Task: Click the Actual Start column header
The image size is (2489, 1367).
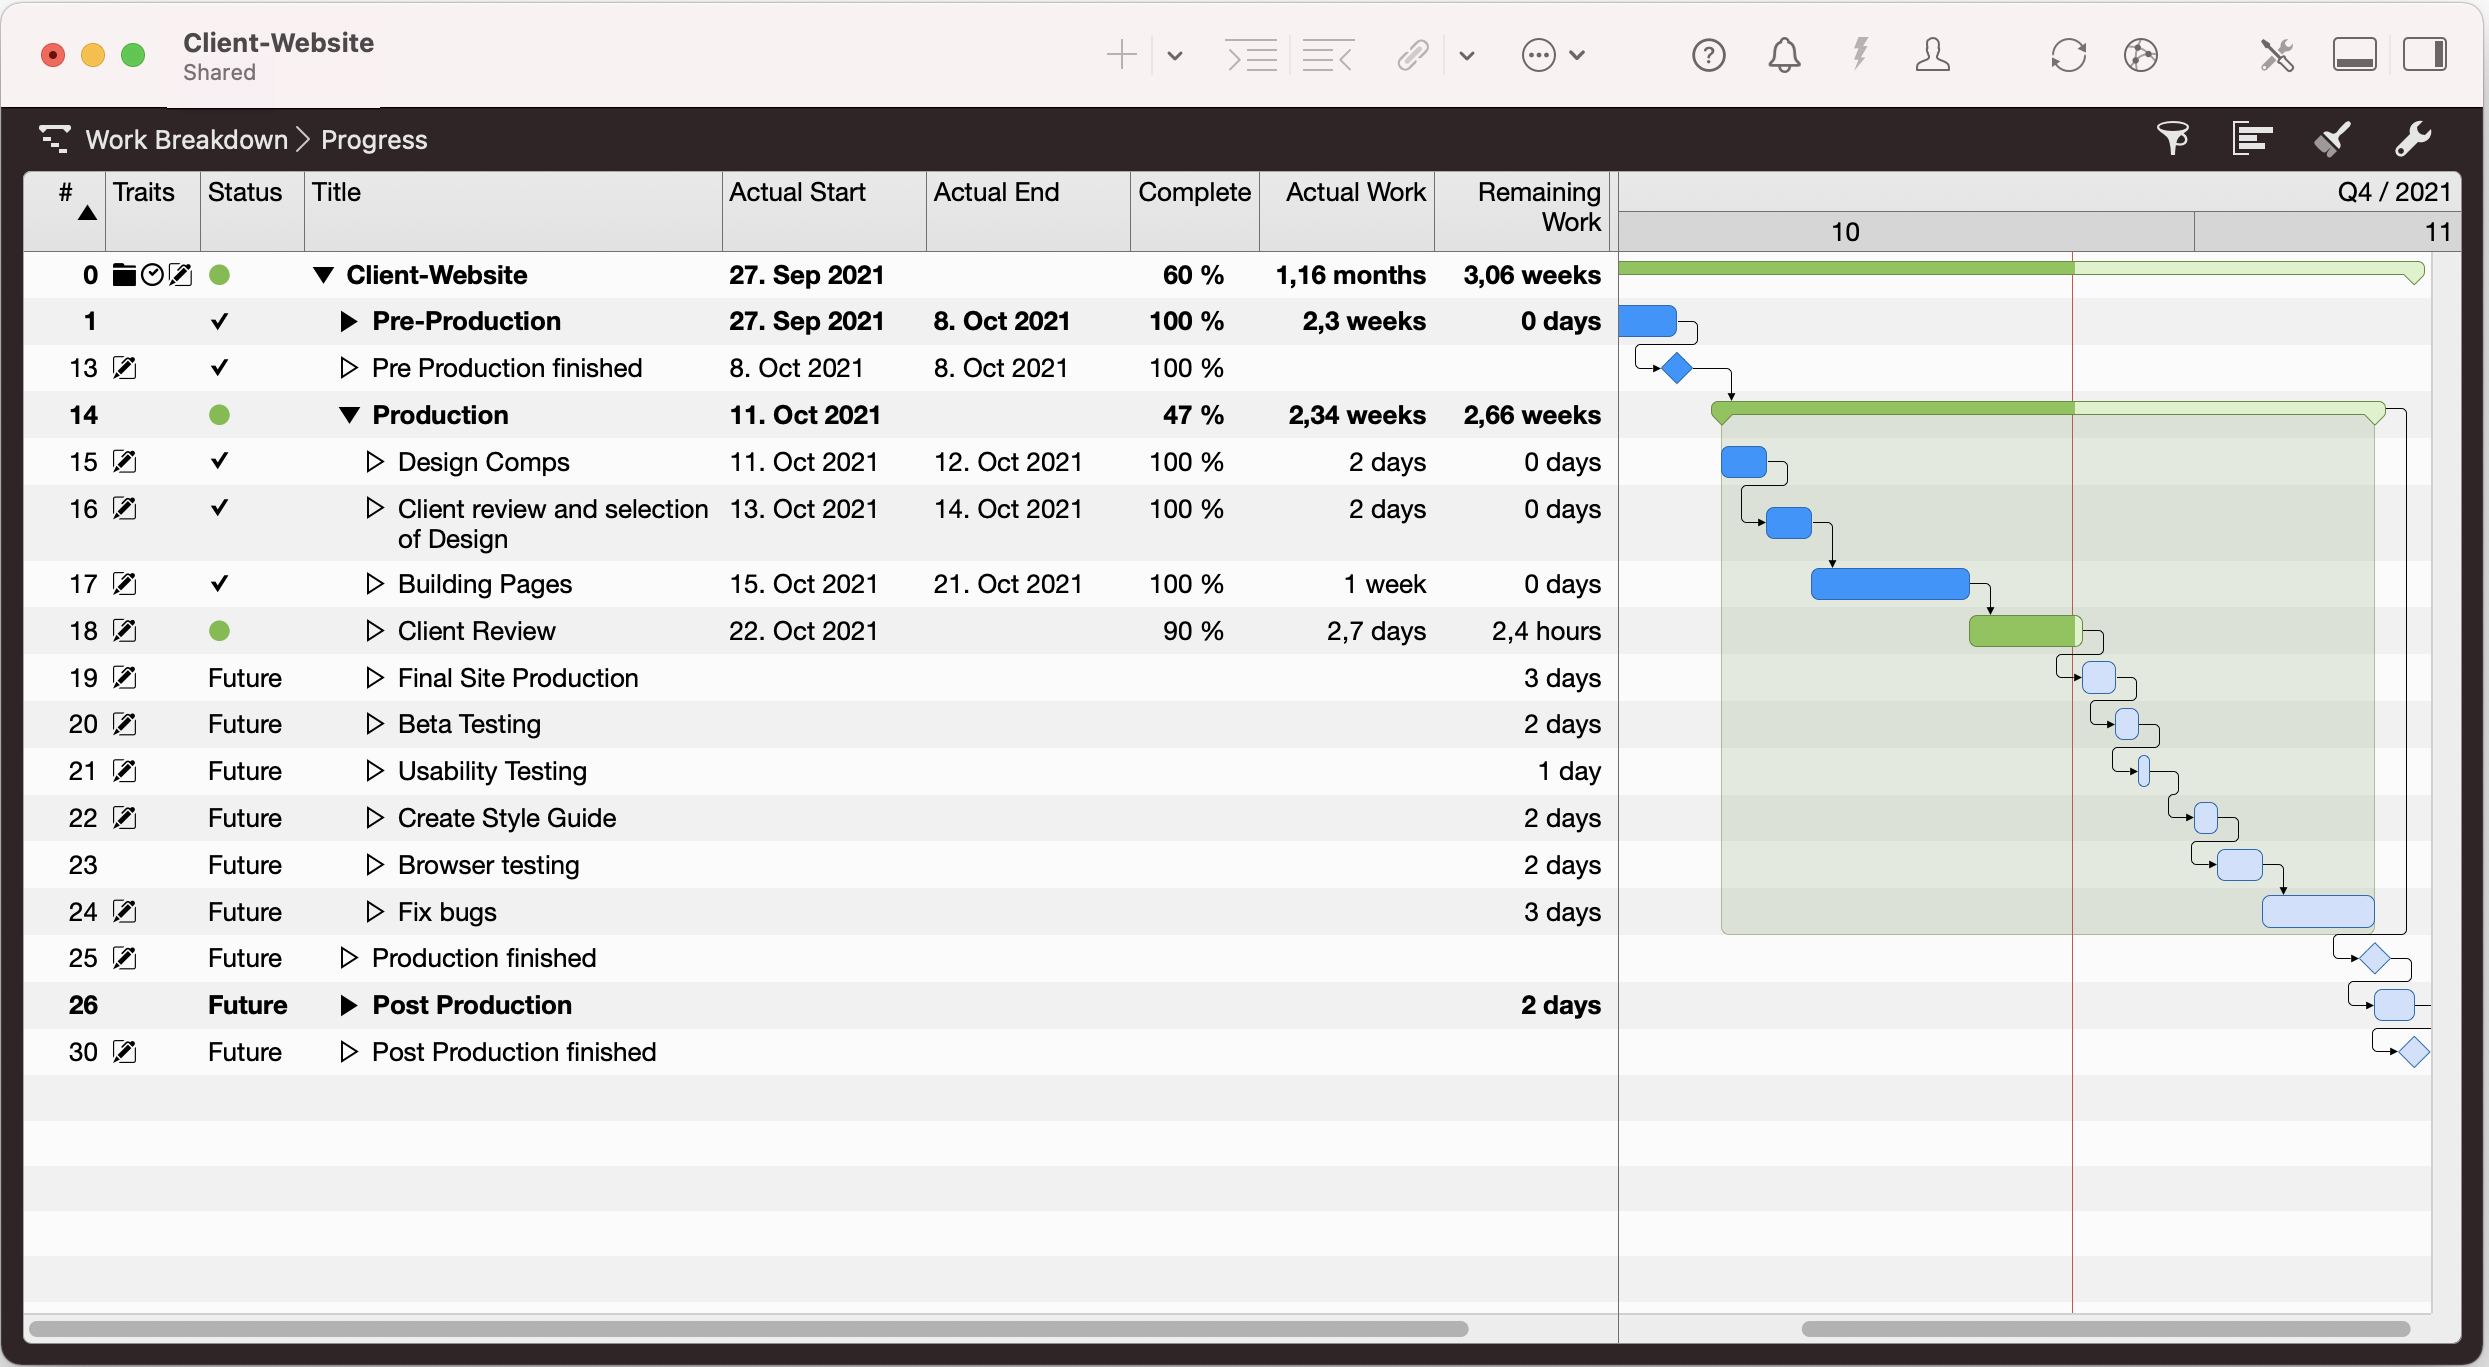Action: [x=797, y=192]
